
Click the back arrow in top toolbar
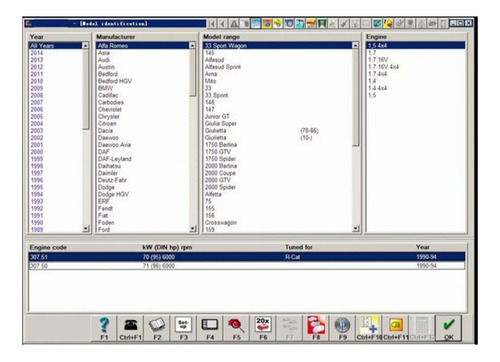coord(223,23)
